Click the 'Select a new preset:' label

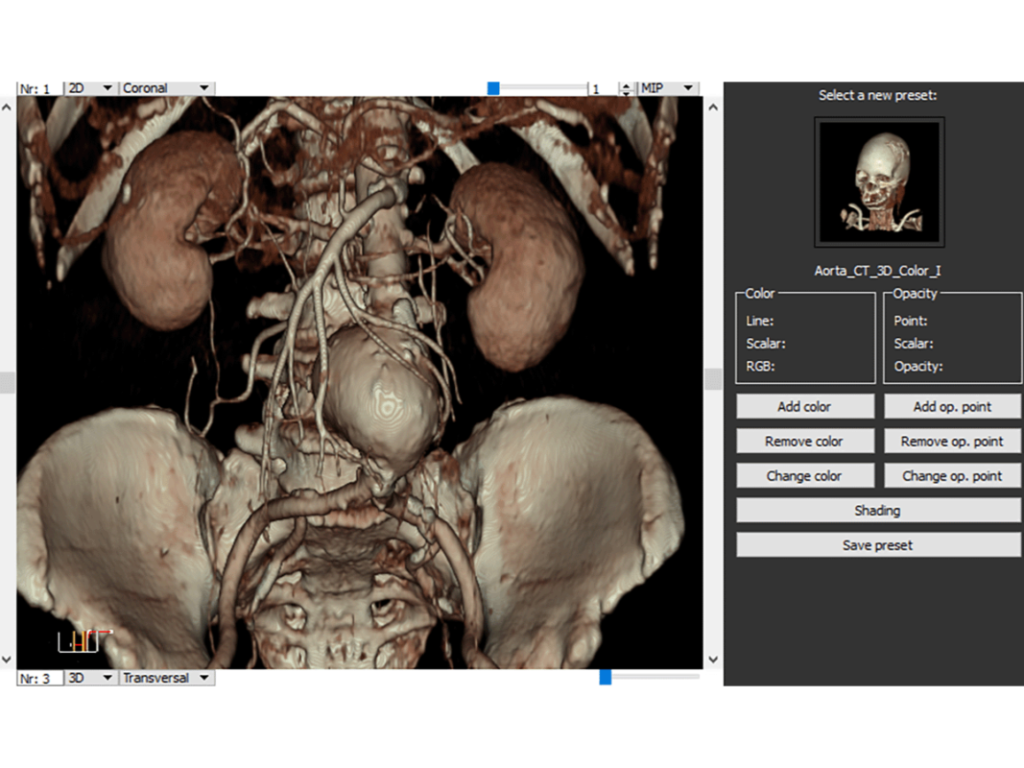[878, 95]
